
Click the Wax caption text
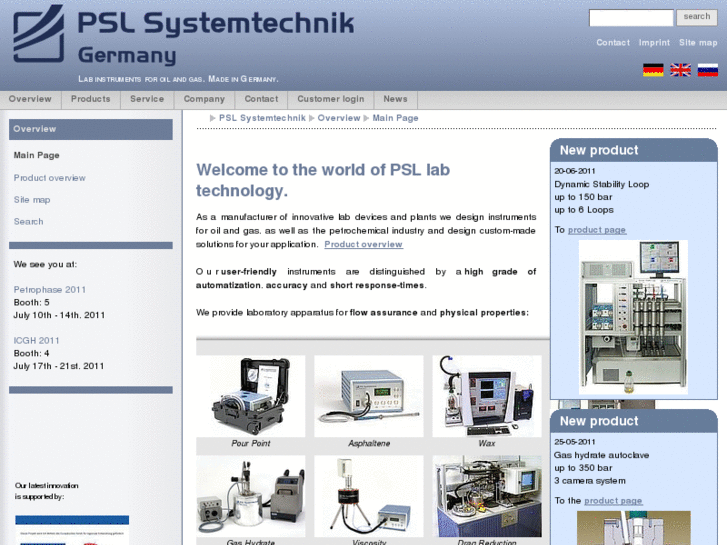pos(487,443)
